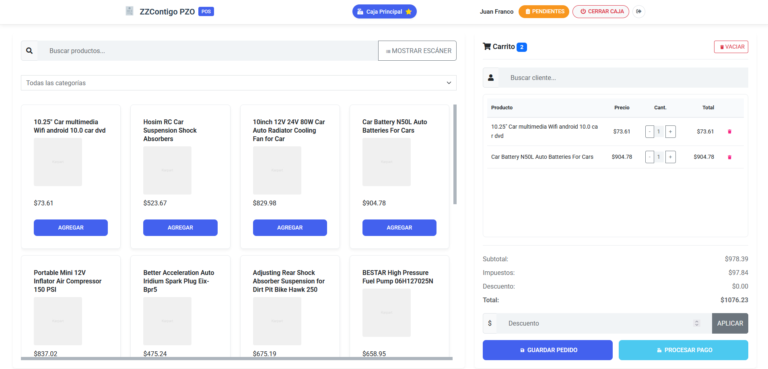Click PROCESAR PAGO button
This screenshot has width=768, height=369.
pyautogui.click(x=683, y=350)
